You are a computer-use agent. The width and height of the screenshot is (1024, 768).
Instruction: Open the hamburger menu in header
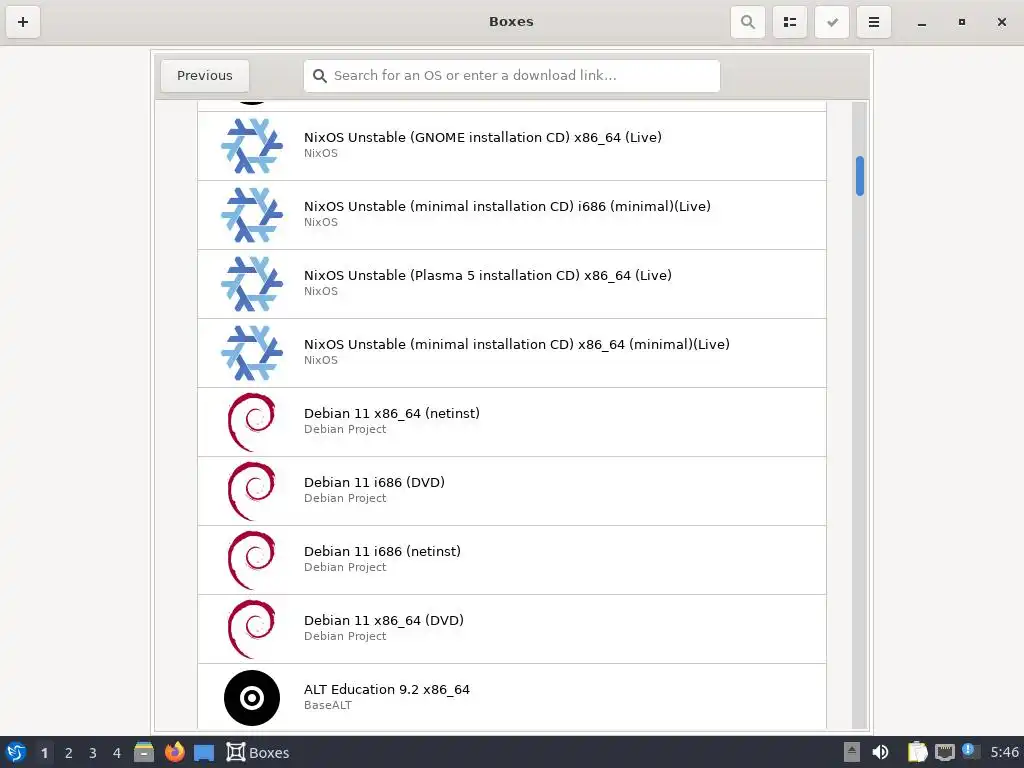pyautogui.click(x=874, y=22)
